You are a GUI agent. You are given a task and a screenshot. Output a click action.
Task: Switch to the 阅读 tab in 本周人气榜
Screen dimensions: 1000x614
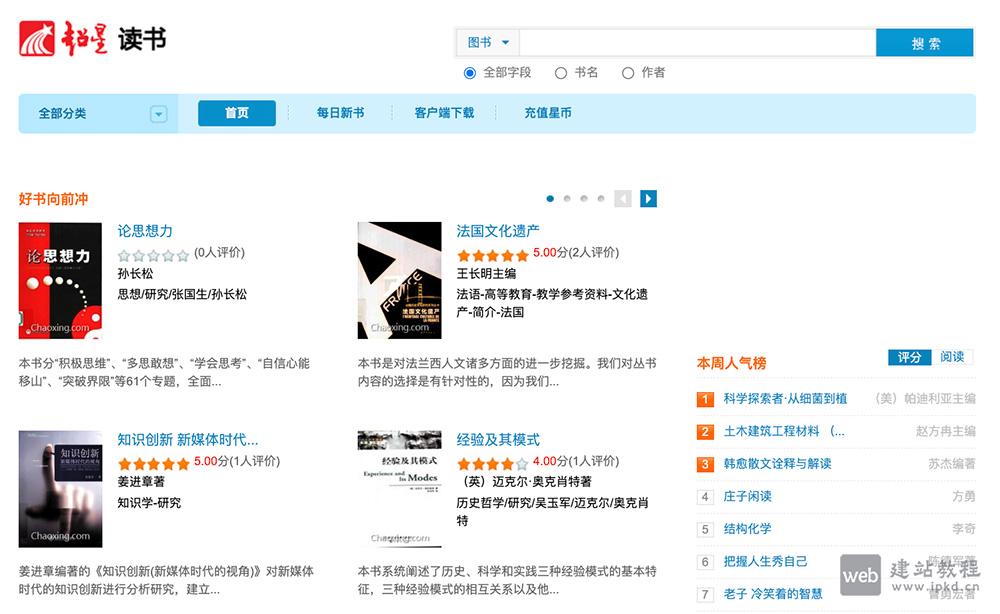[950, 357]
